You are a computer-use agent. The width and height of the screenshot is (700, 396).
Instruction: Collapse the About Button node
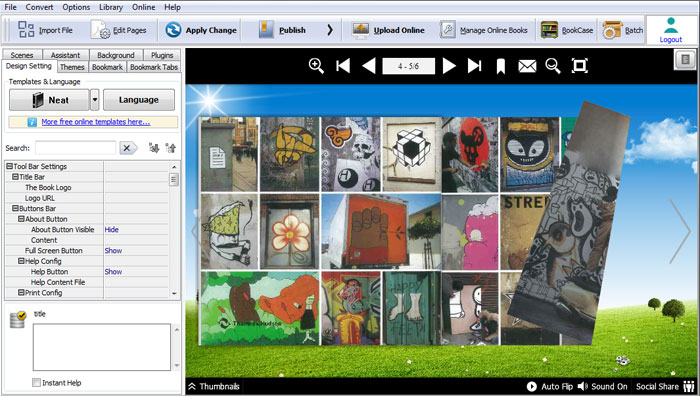[21, 219]
